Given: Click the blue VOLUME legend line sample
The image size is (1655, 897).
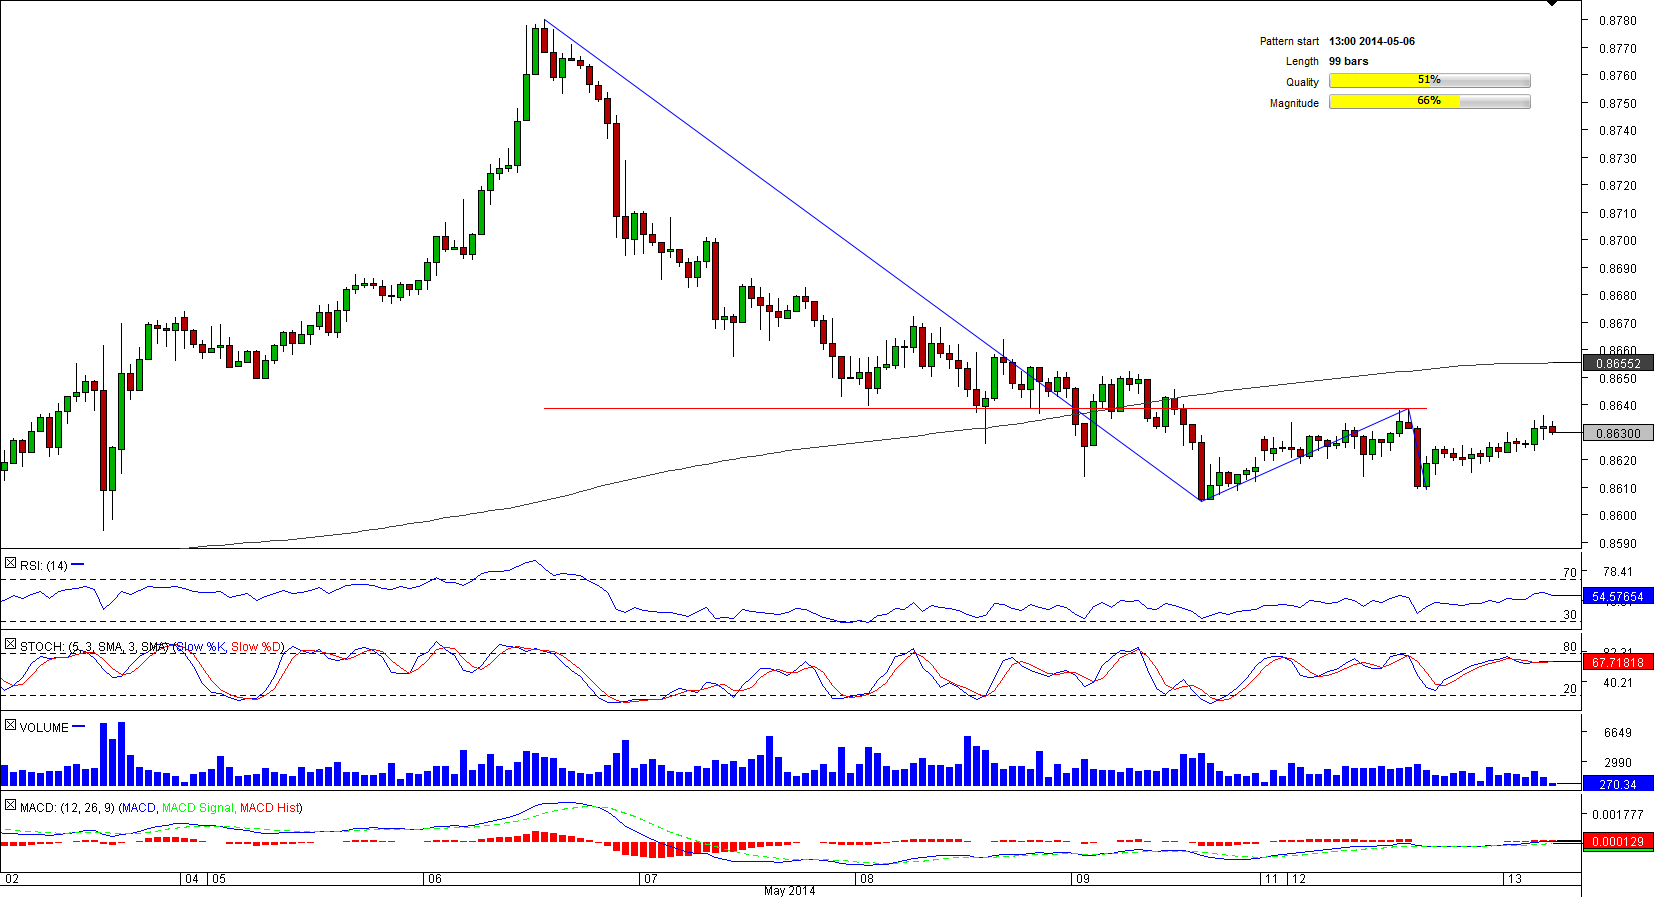Looking at the screenshot, I should pos(79,727).
